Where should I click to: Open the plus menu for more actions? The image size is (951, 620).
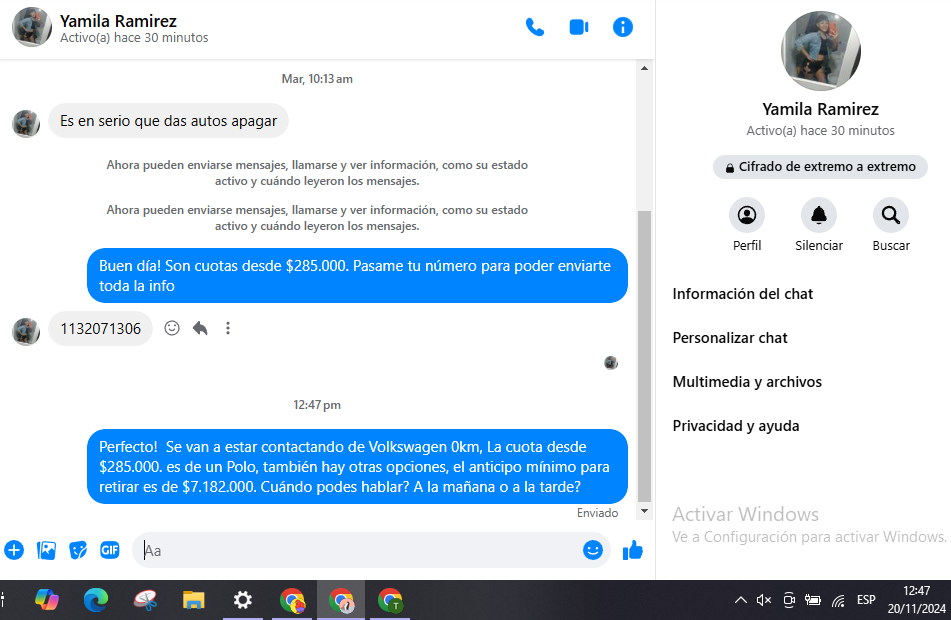[x=14, y=550]
